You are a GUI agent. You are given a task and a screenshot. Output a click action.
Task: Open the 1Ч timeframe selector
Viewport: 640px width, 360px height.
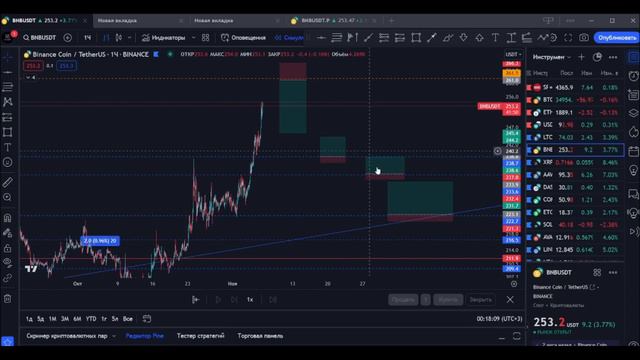[87, 38]
